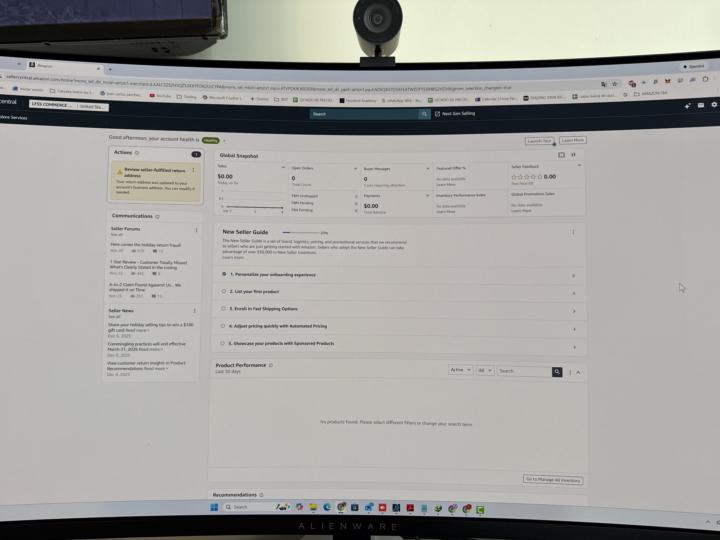Open the customer return insights news item

[146, 366]
